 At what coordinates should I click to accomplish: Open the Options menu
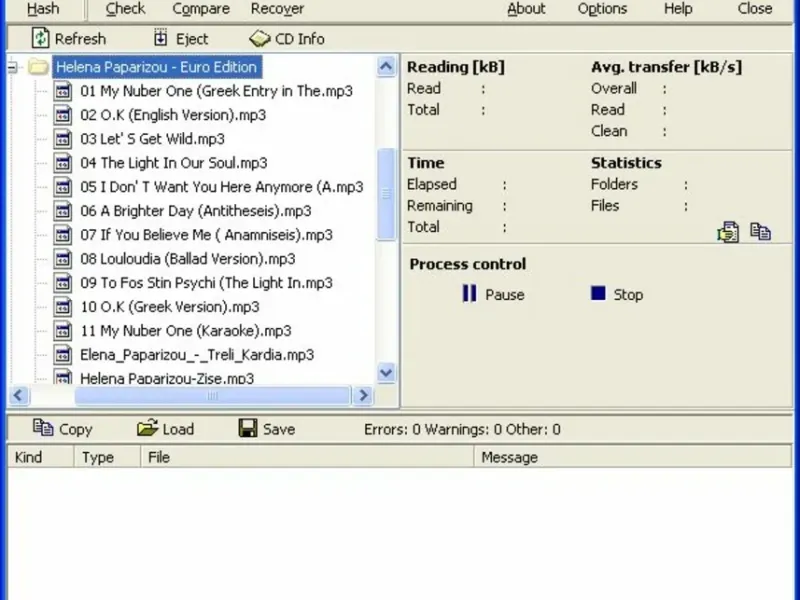pyautogui.click(x=602, y=9)
